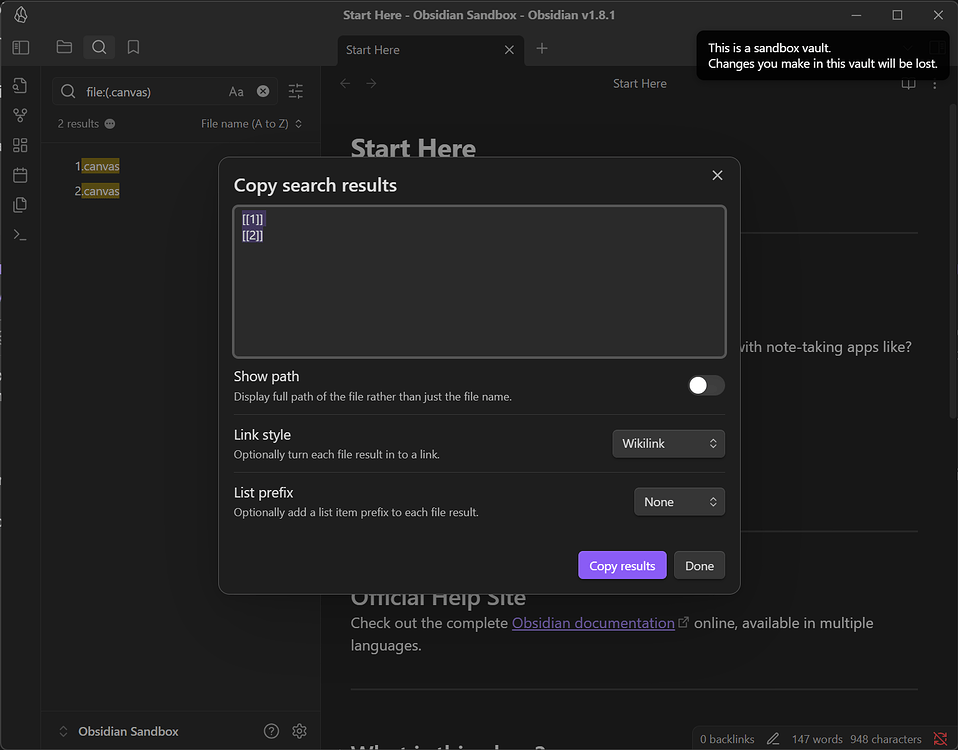Open quick switcher icon in ribbon
The width and height of the screenshot is (958, 750).
click(x=20, y=86)
